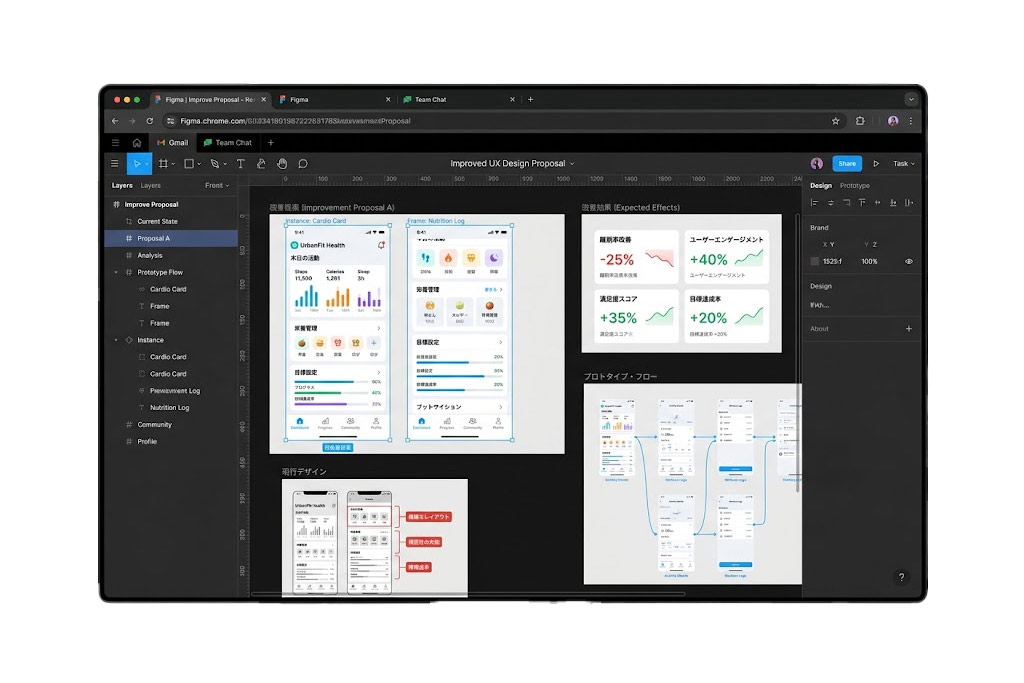Viewport: 1024px width, 683px height.
Task: Open the file title dropdown chevron
Action: pyautogui.click(x=572, y=164)
